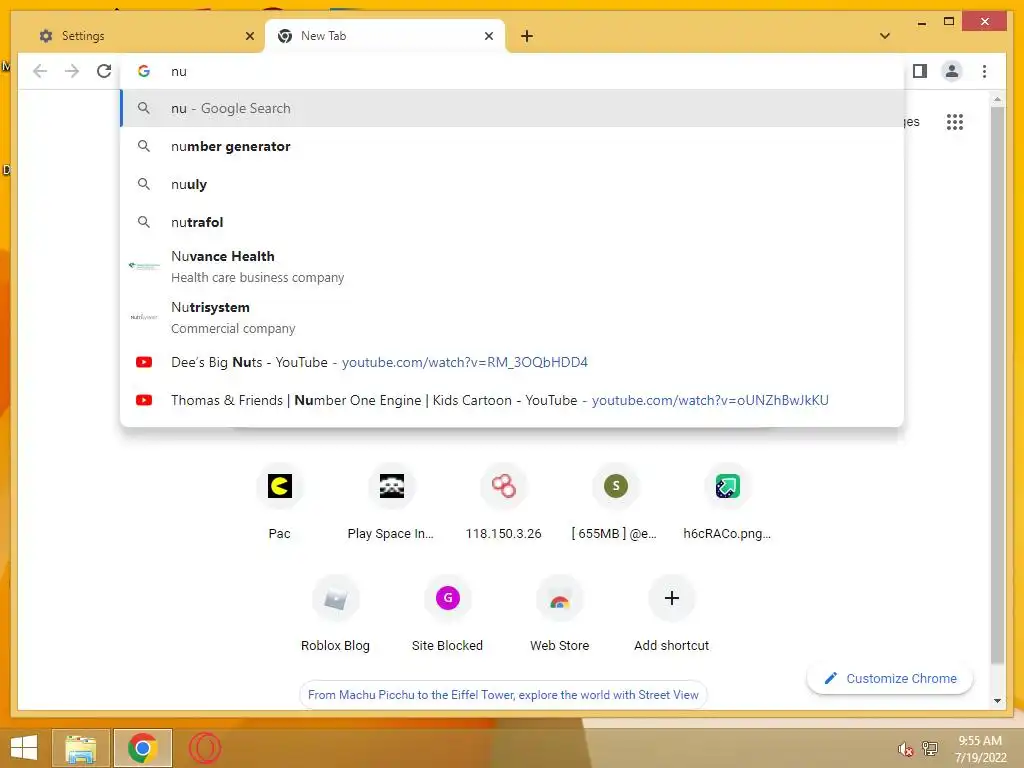Click the Customize Chrome button
The image size is (1024, 768).
tap(889, 679)
